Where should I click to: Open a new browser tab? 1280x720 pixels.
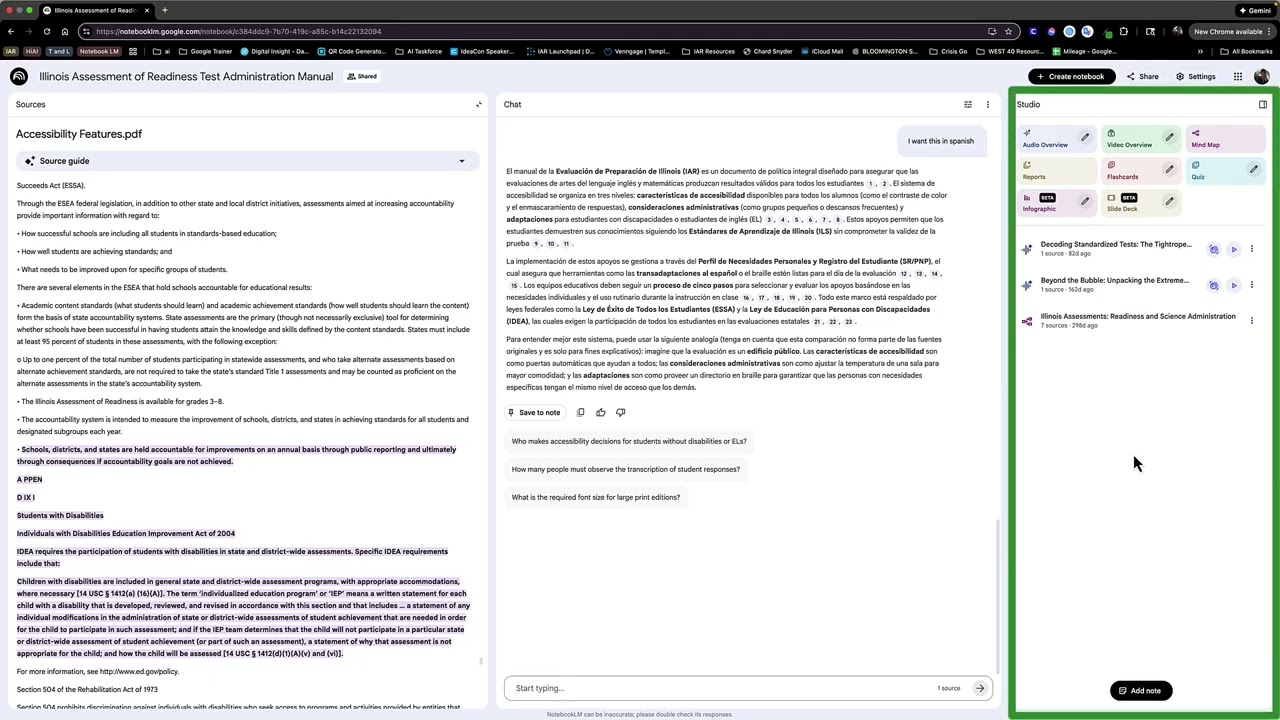coord(165,10)
